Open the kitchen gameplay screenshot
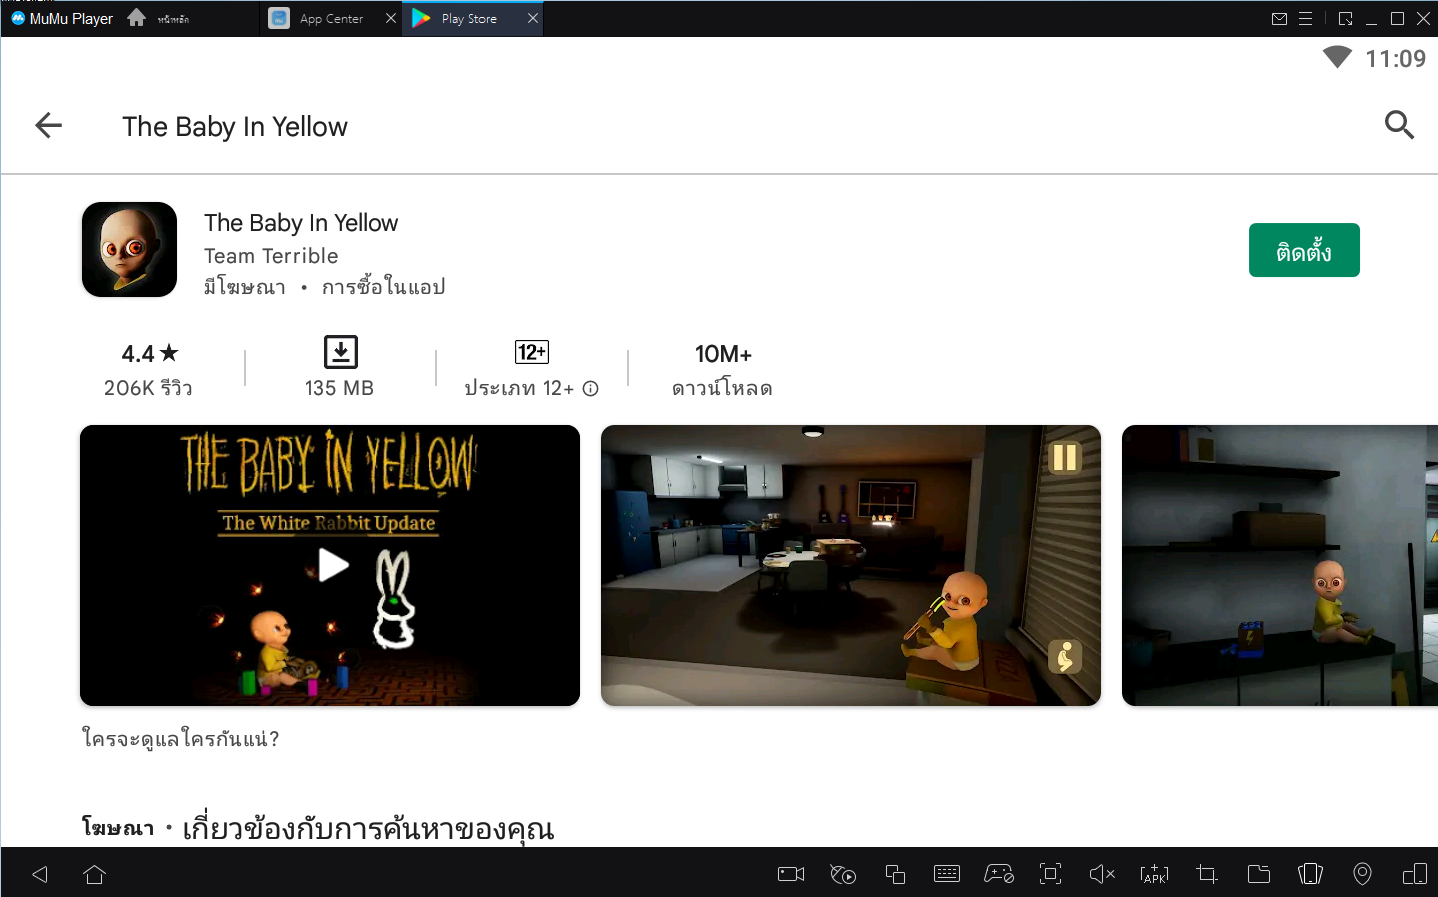1438x897 pixels. (x=850, y=566)
